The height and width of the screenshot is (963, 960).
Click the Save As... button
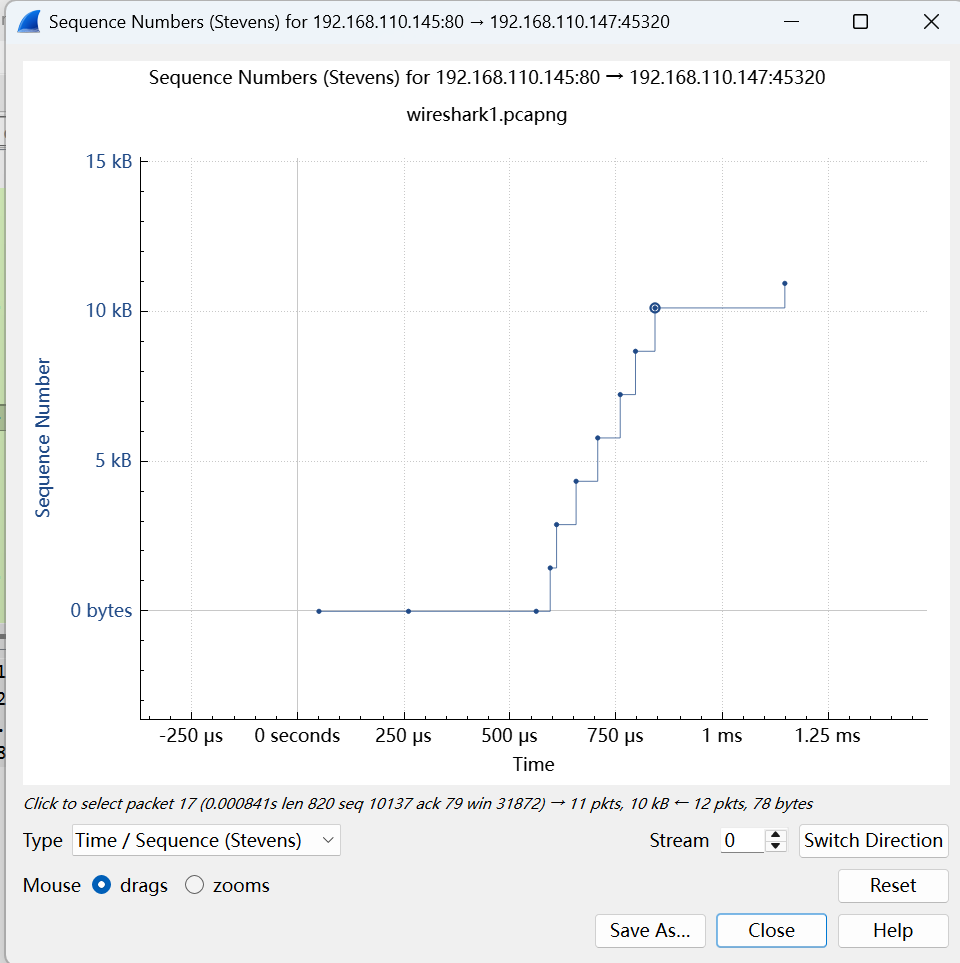pyautogui.click(x=650, y=930)
